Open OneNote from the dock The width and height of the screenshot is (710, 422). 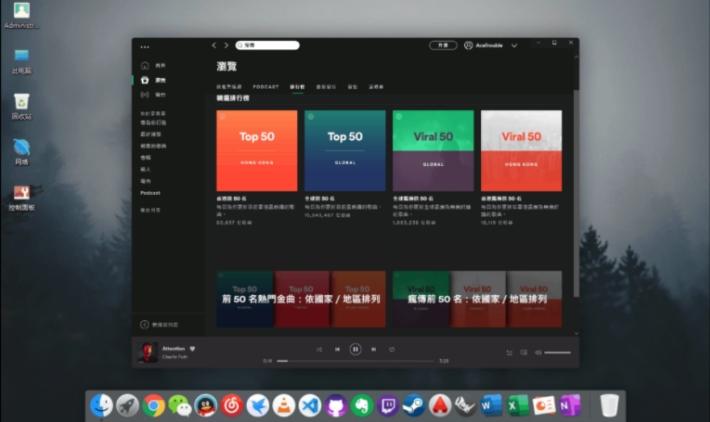tap(570, 405)
